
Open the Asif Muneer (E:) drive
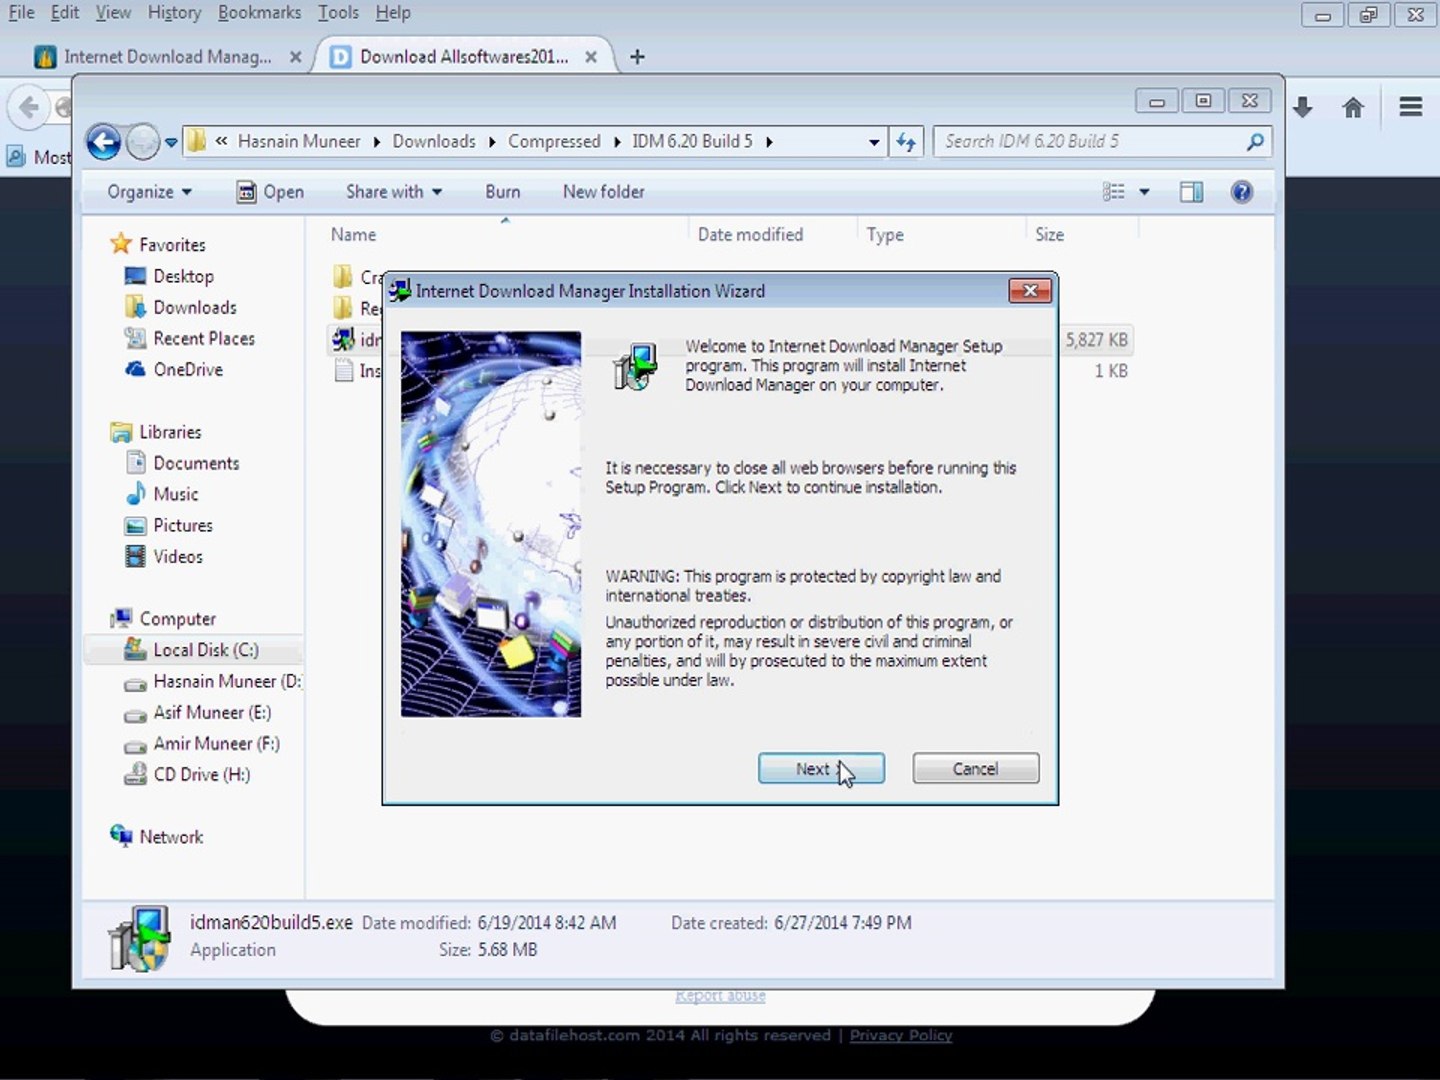(x=212, y=712)
